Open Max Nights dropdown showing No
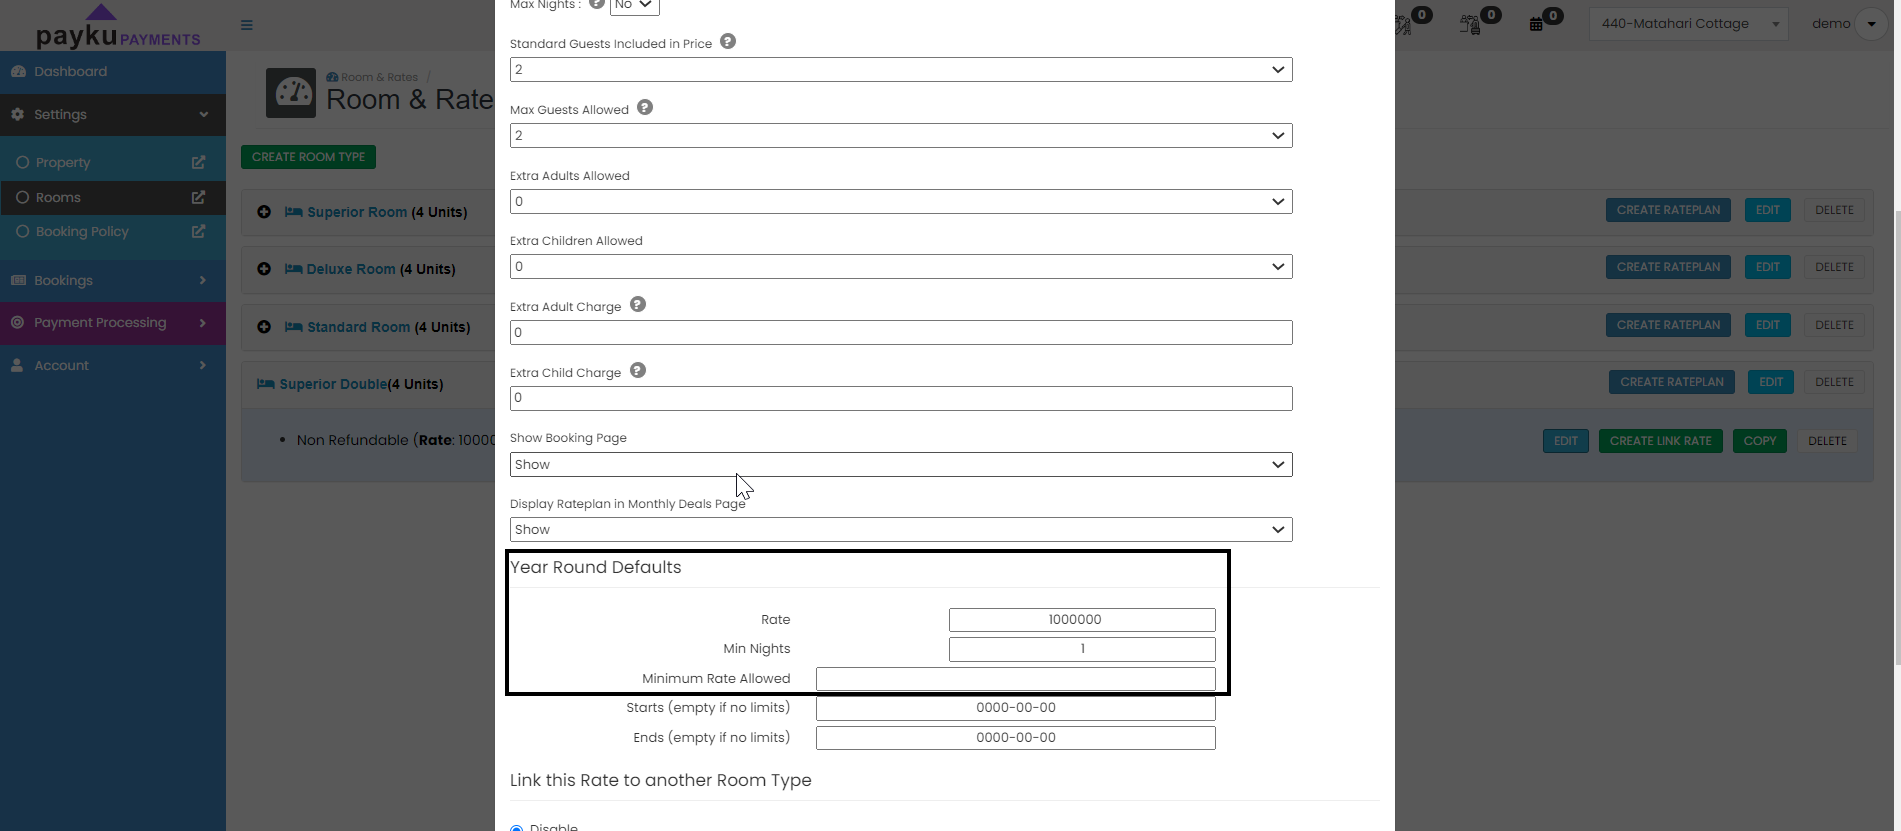The width and height of the screenshot is (1901, 831). (x=635, y=6)
